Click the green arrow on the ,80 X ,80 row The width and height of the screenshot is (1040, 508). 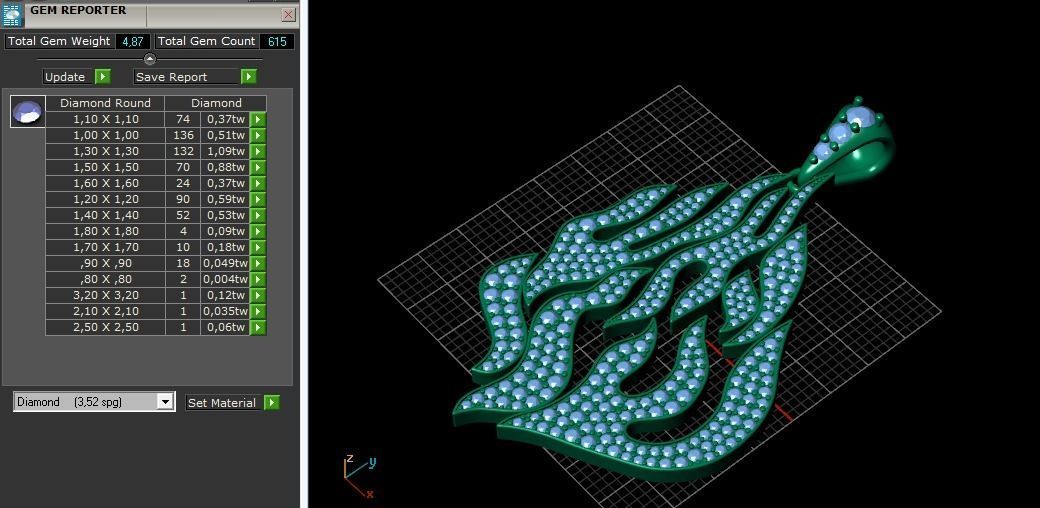coord(258,279)
